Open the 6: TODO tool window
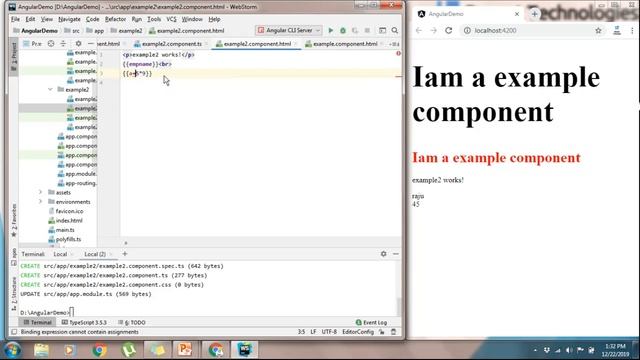 (132, 322)
